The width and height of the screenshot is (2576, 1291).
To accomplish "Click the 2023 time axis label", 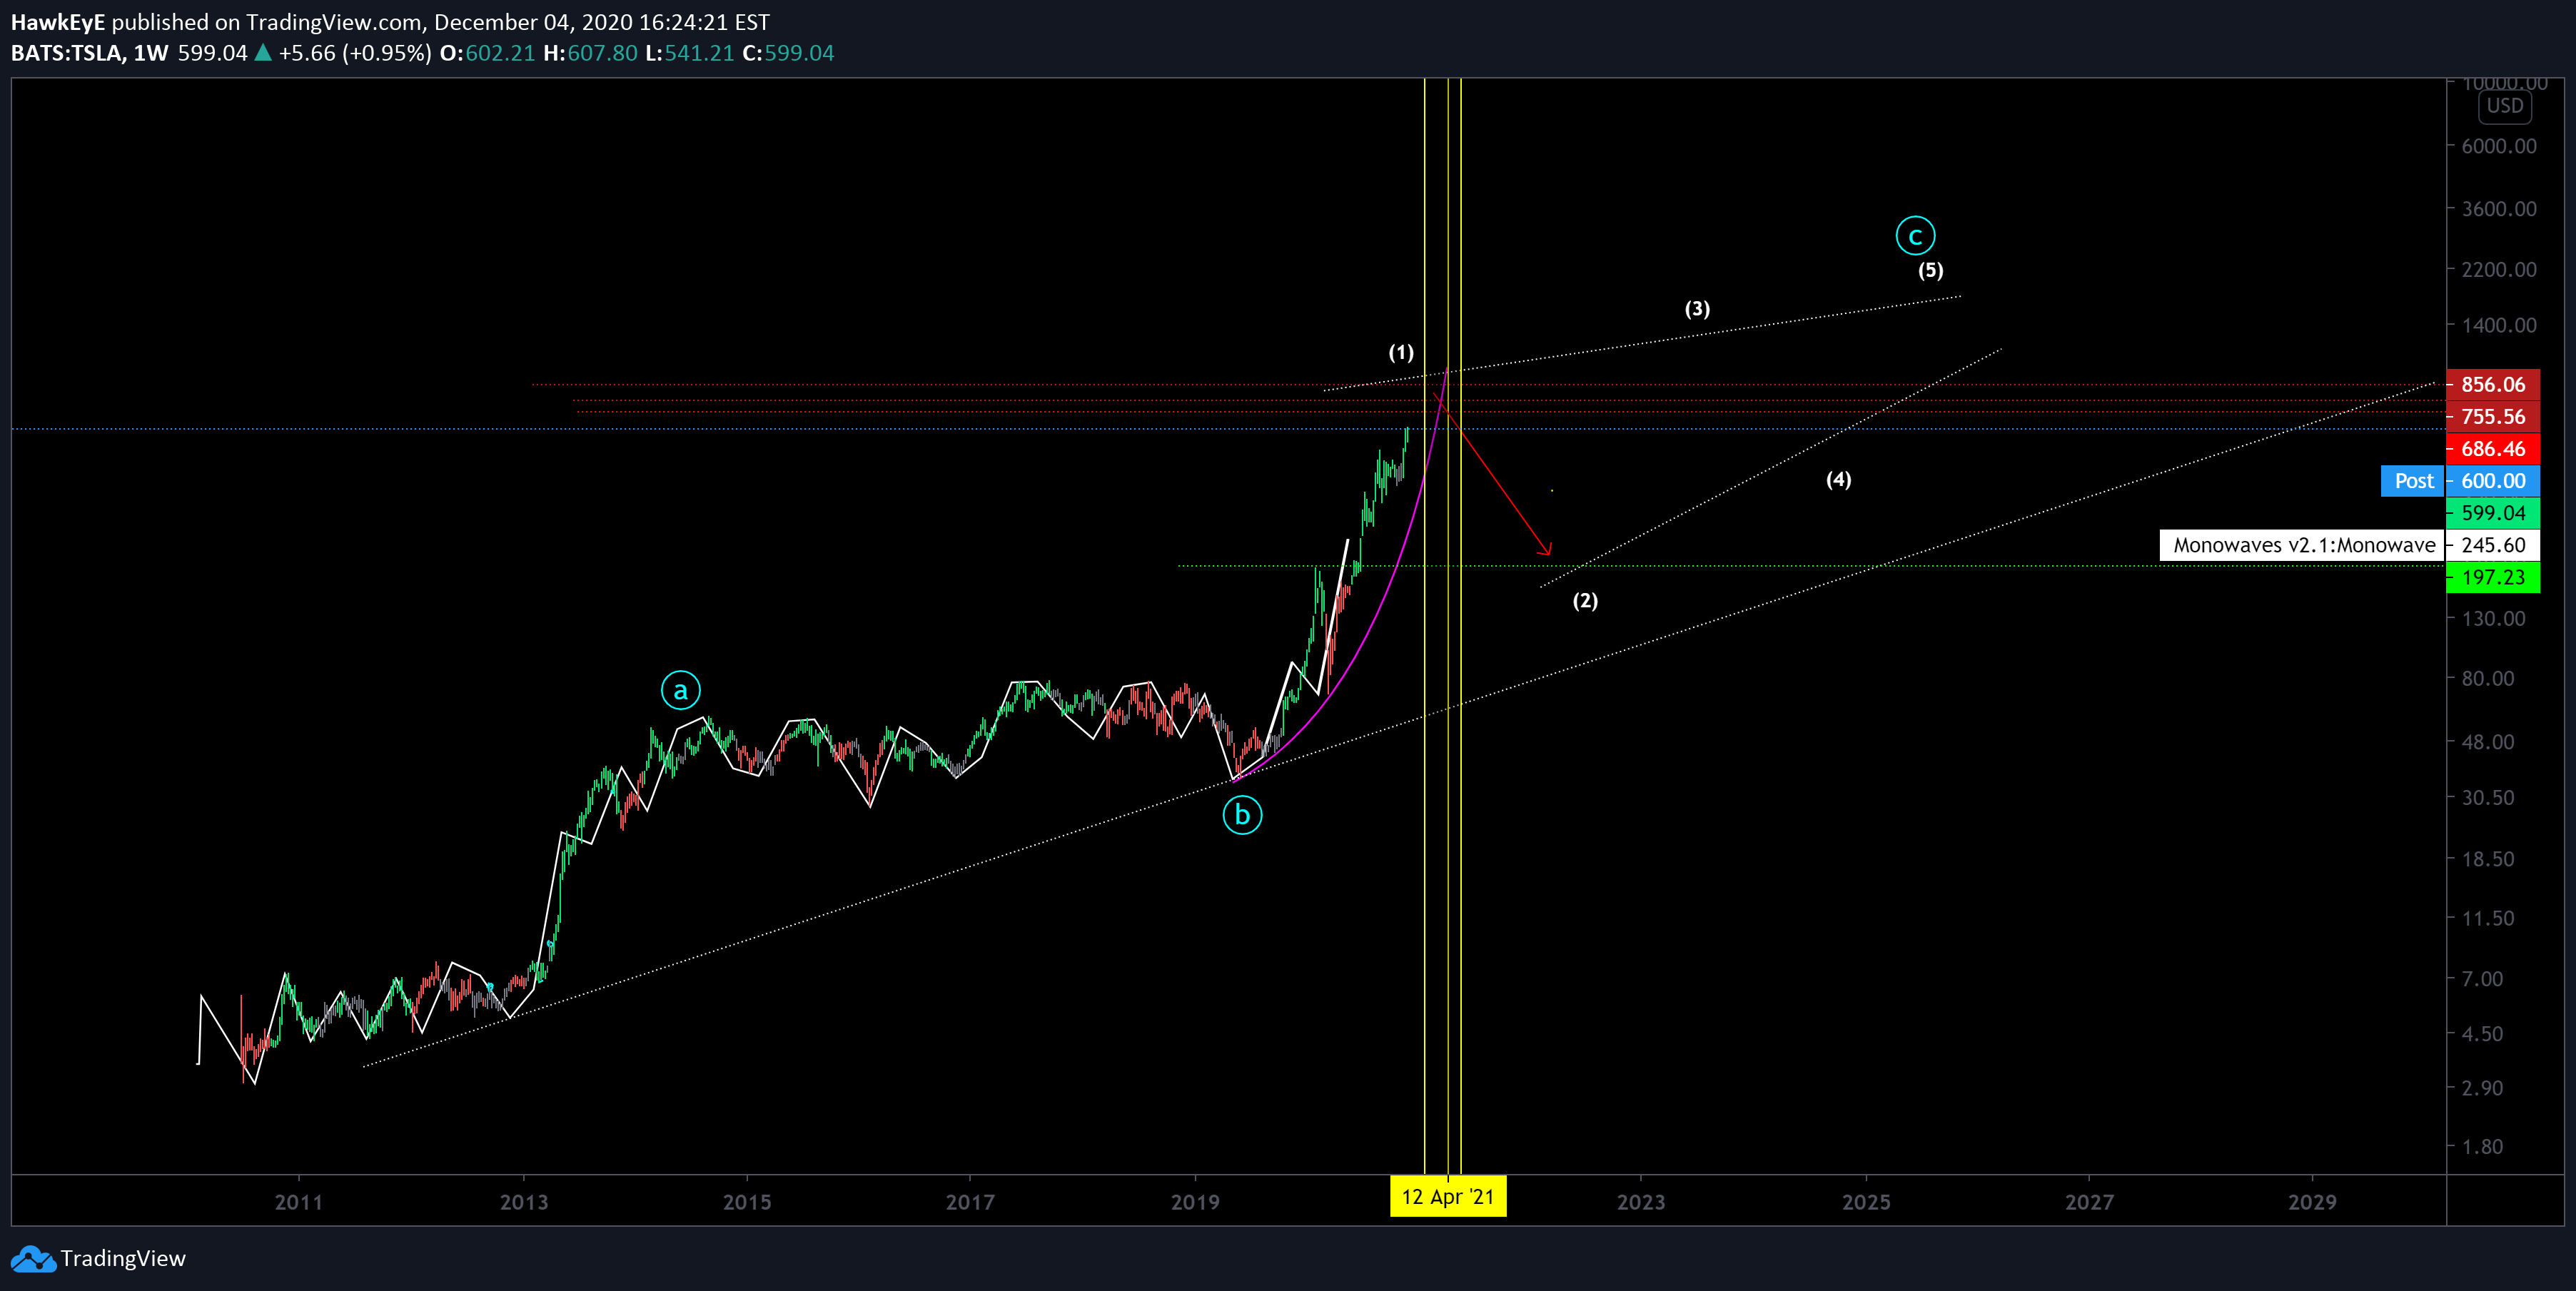I will pyautogui.click(x=1641, y=1202).
